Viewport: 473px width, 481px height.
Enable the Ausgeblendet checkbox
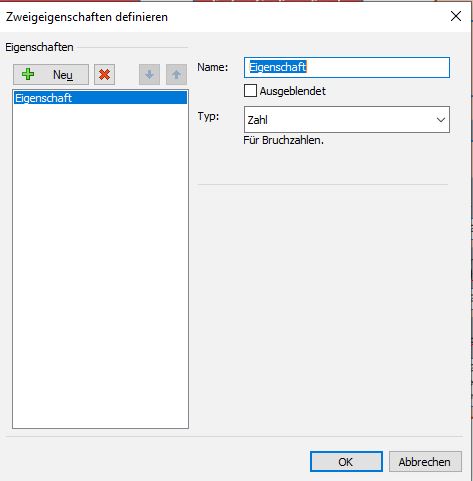click(250, 91)
